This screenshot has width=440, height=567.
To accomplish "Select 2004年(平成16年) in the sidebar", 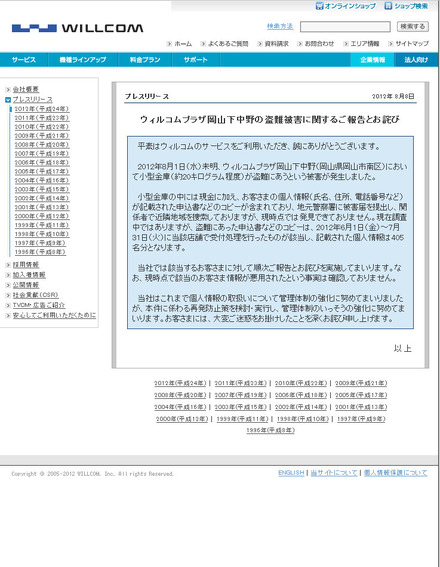I will [x=42, y=180].
